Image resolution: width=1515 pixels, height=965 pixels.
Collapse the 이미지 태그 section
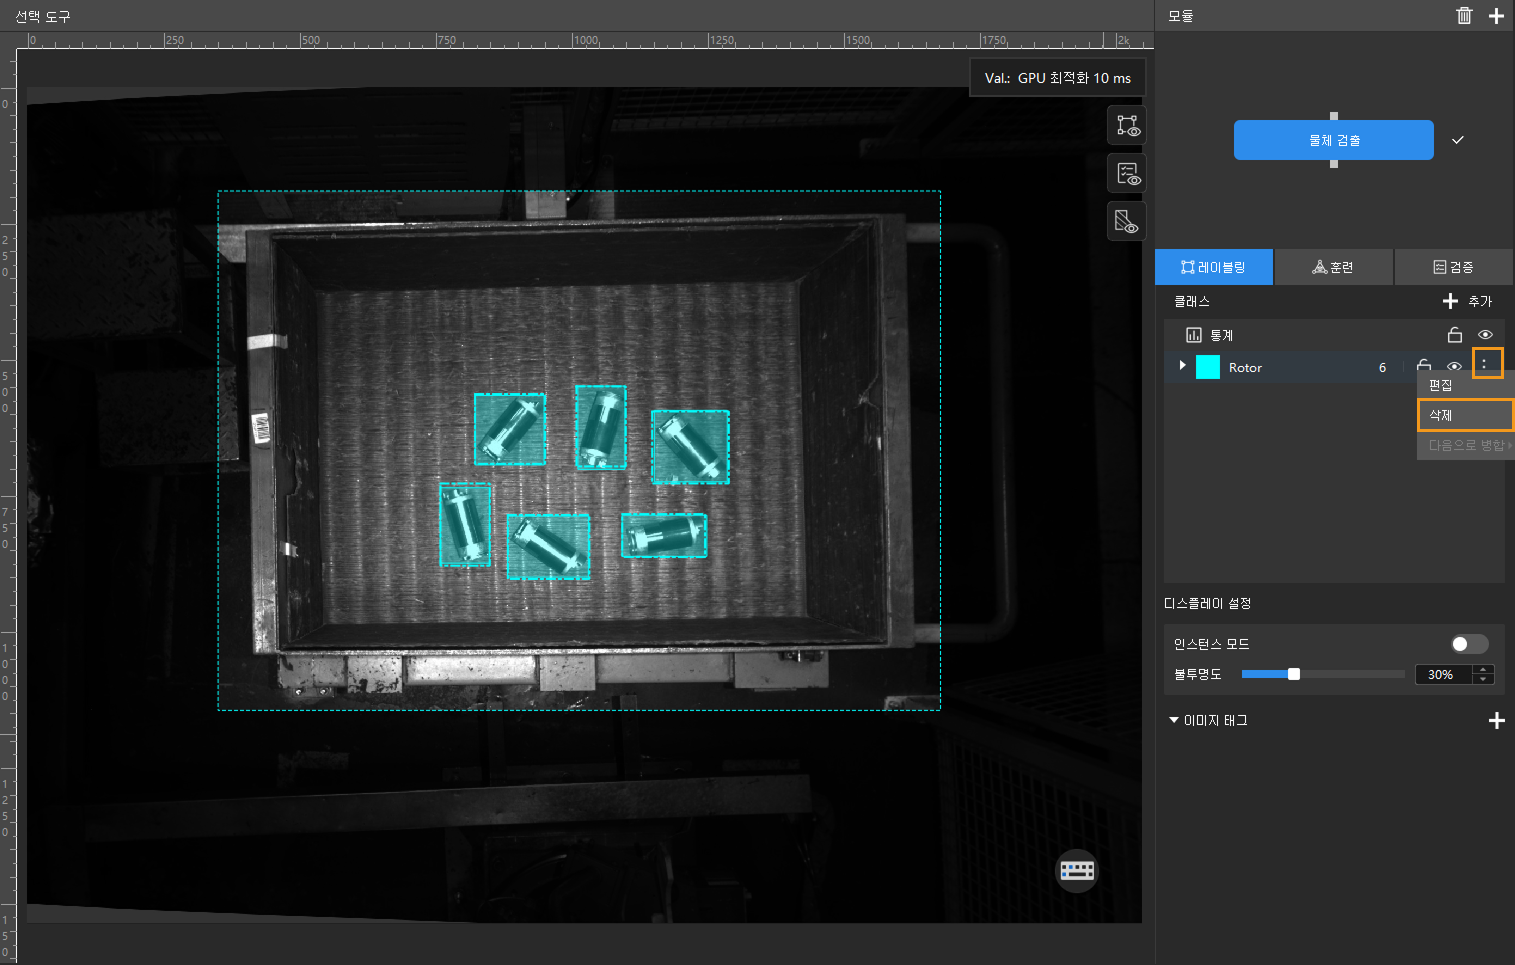1174,720
